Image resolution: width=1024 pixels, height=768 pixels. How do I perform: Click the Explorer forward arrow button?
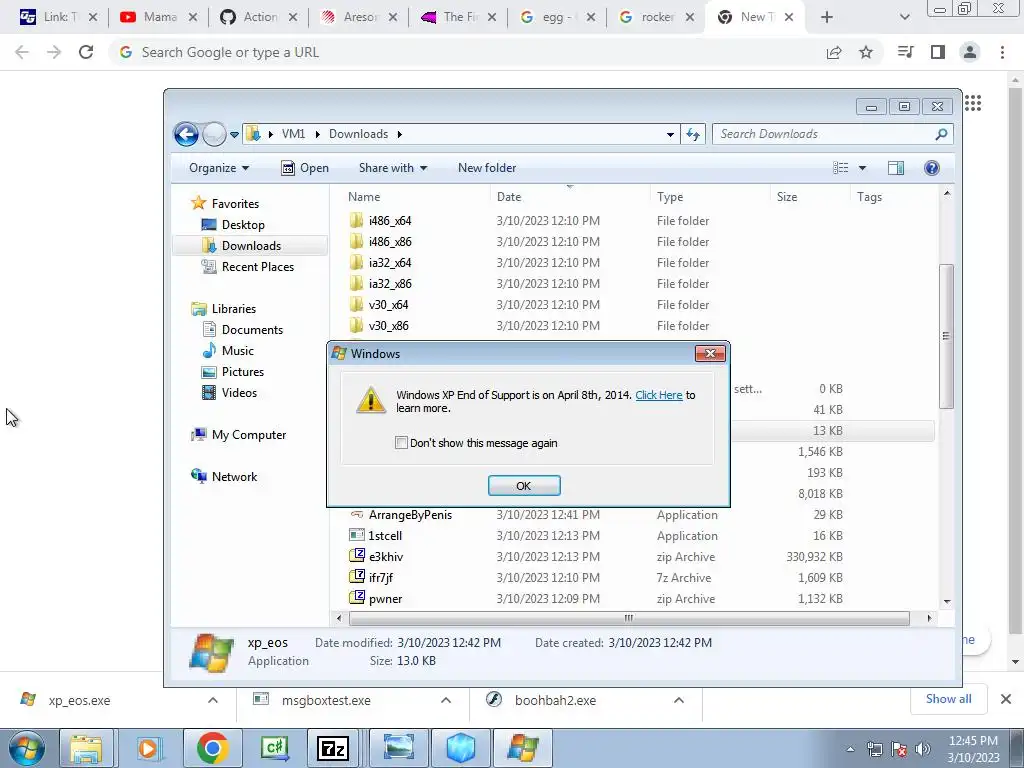214,135
